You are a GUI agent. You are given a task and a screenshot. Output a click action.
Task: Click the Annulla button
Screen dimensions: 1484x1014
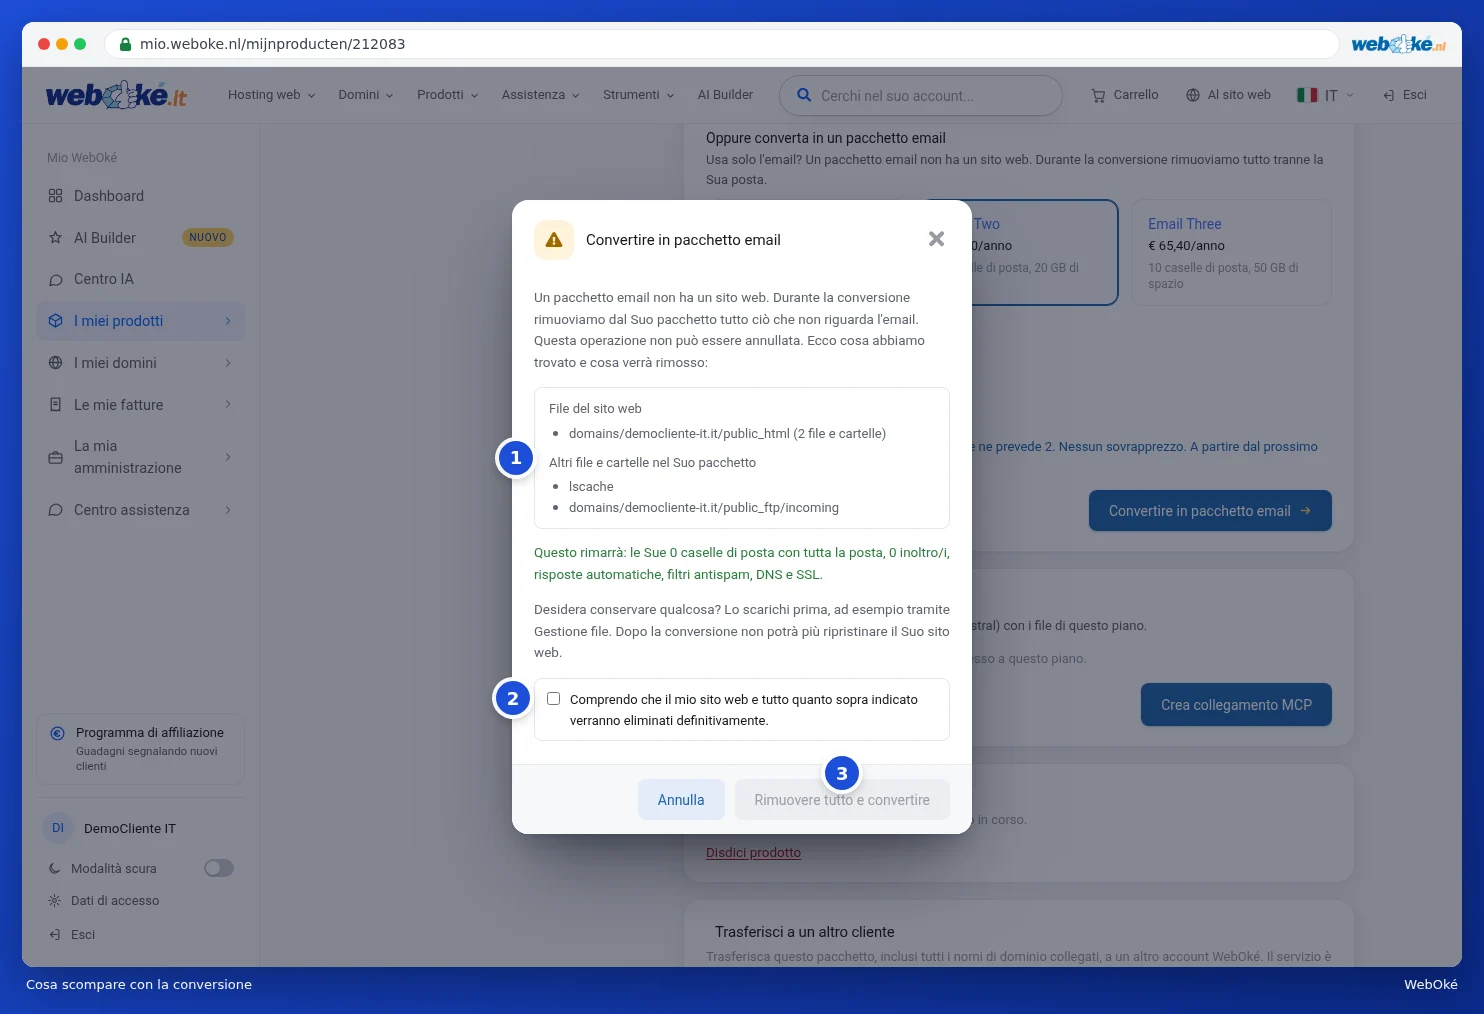click(x=681, y=800)
